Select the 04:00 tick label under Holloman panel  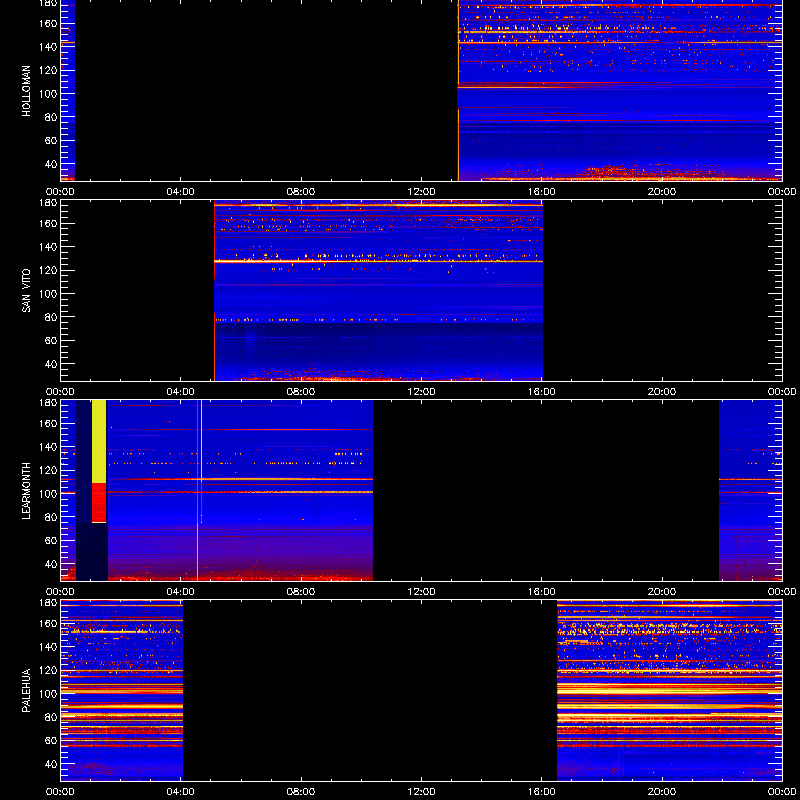181,192
